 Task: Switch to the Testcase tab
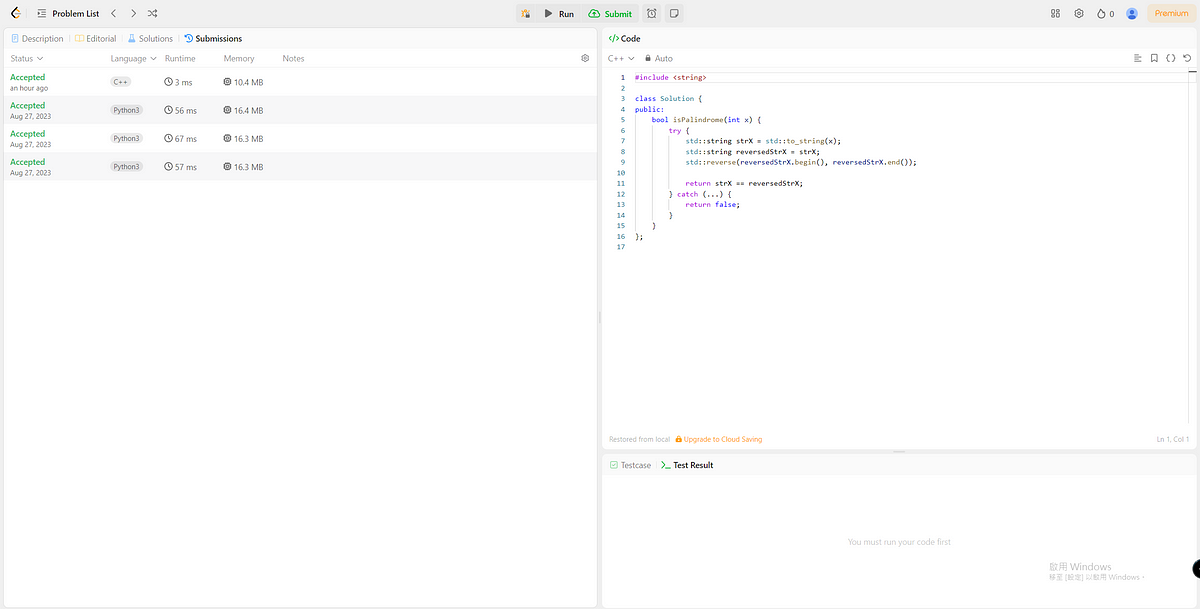(x=630, y=465)
